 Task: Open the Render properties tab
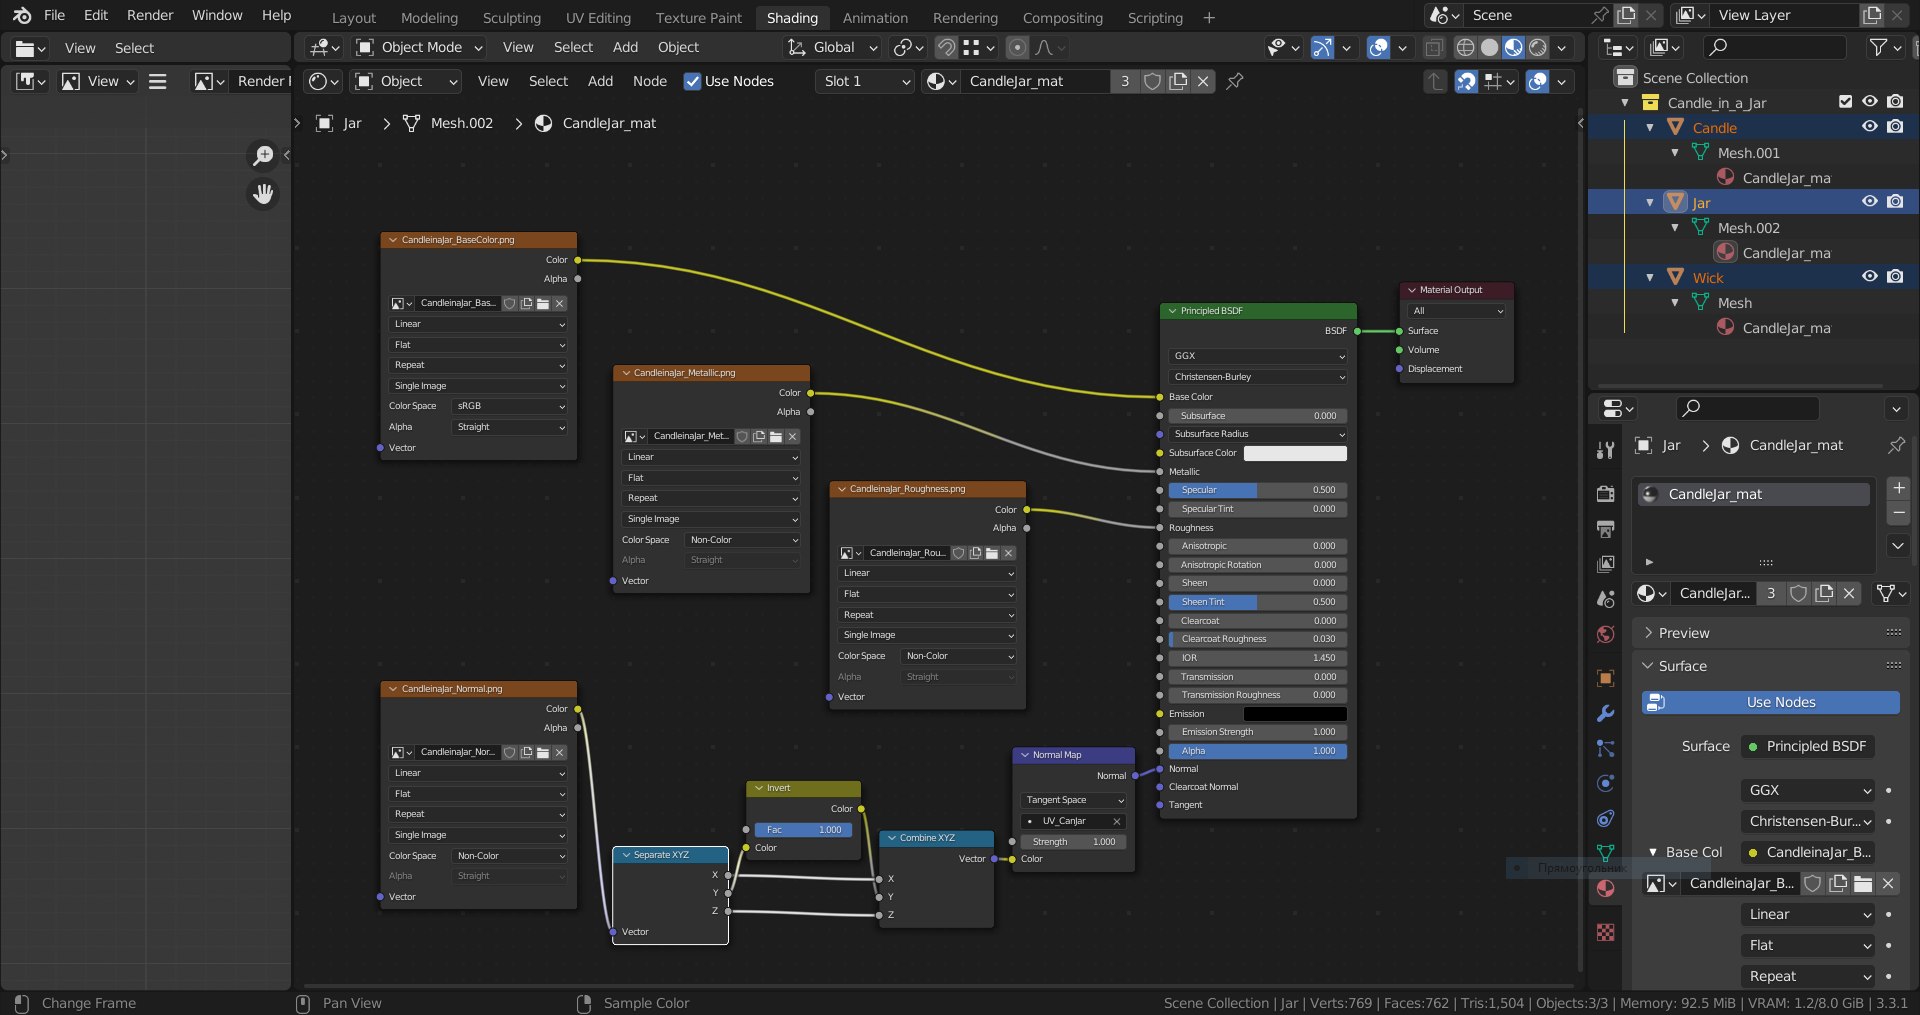click(1605, 494)
